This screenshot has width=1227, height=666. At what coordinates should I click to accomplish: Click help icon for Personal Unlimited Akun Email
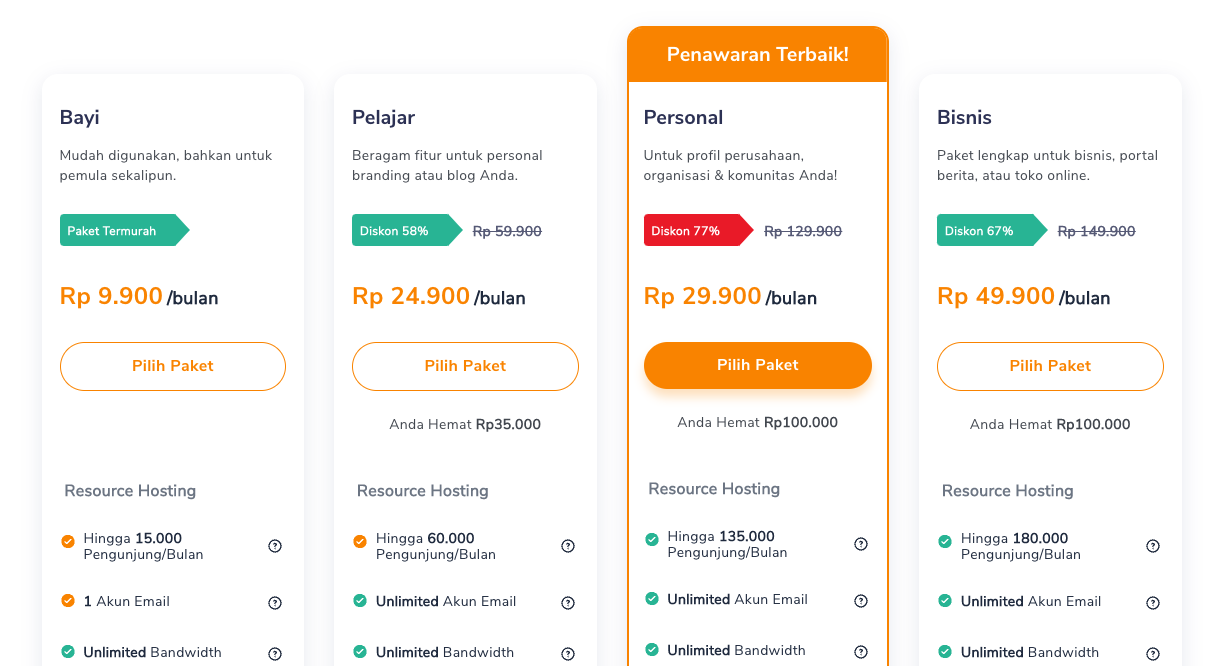(x=861, y=601)
